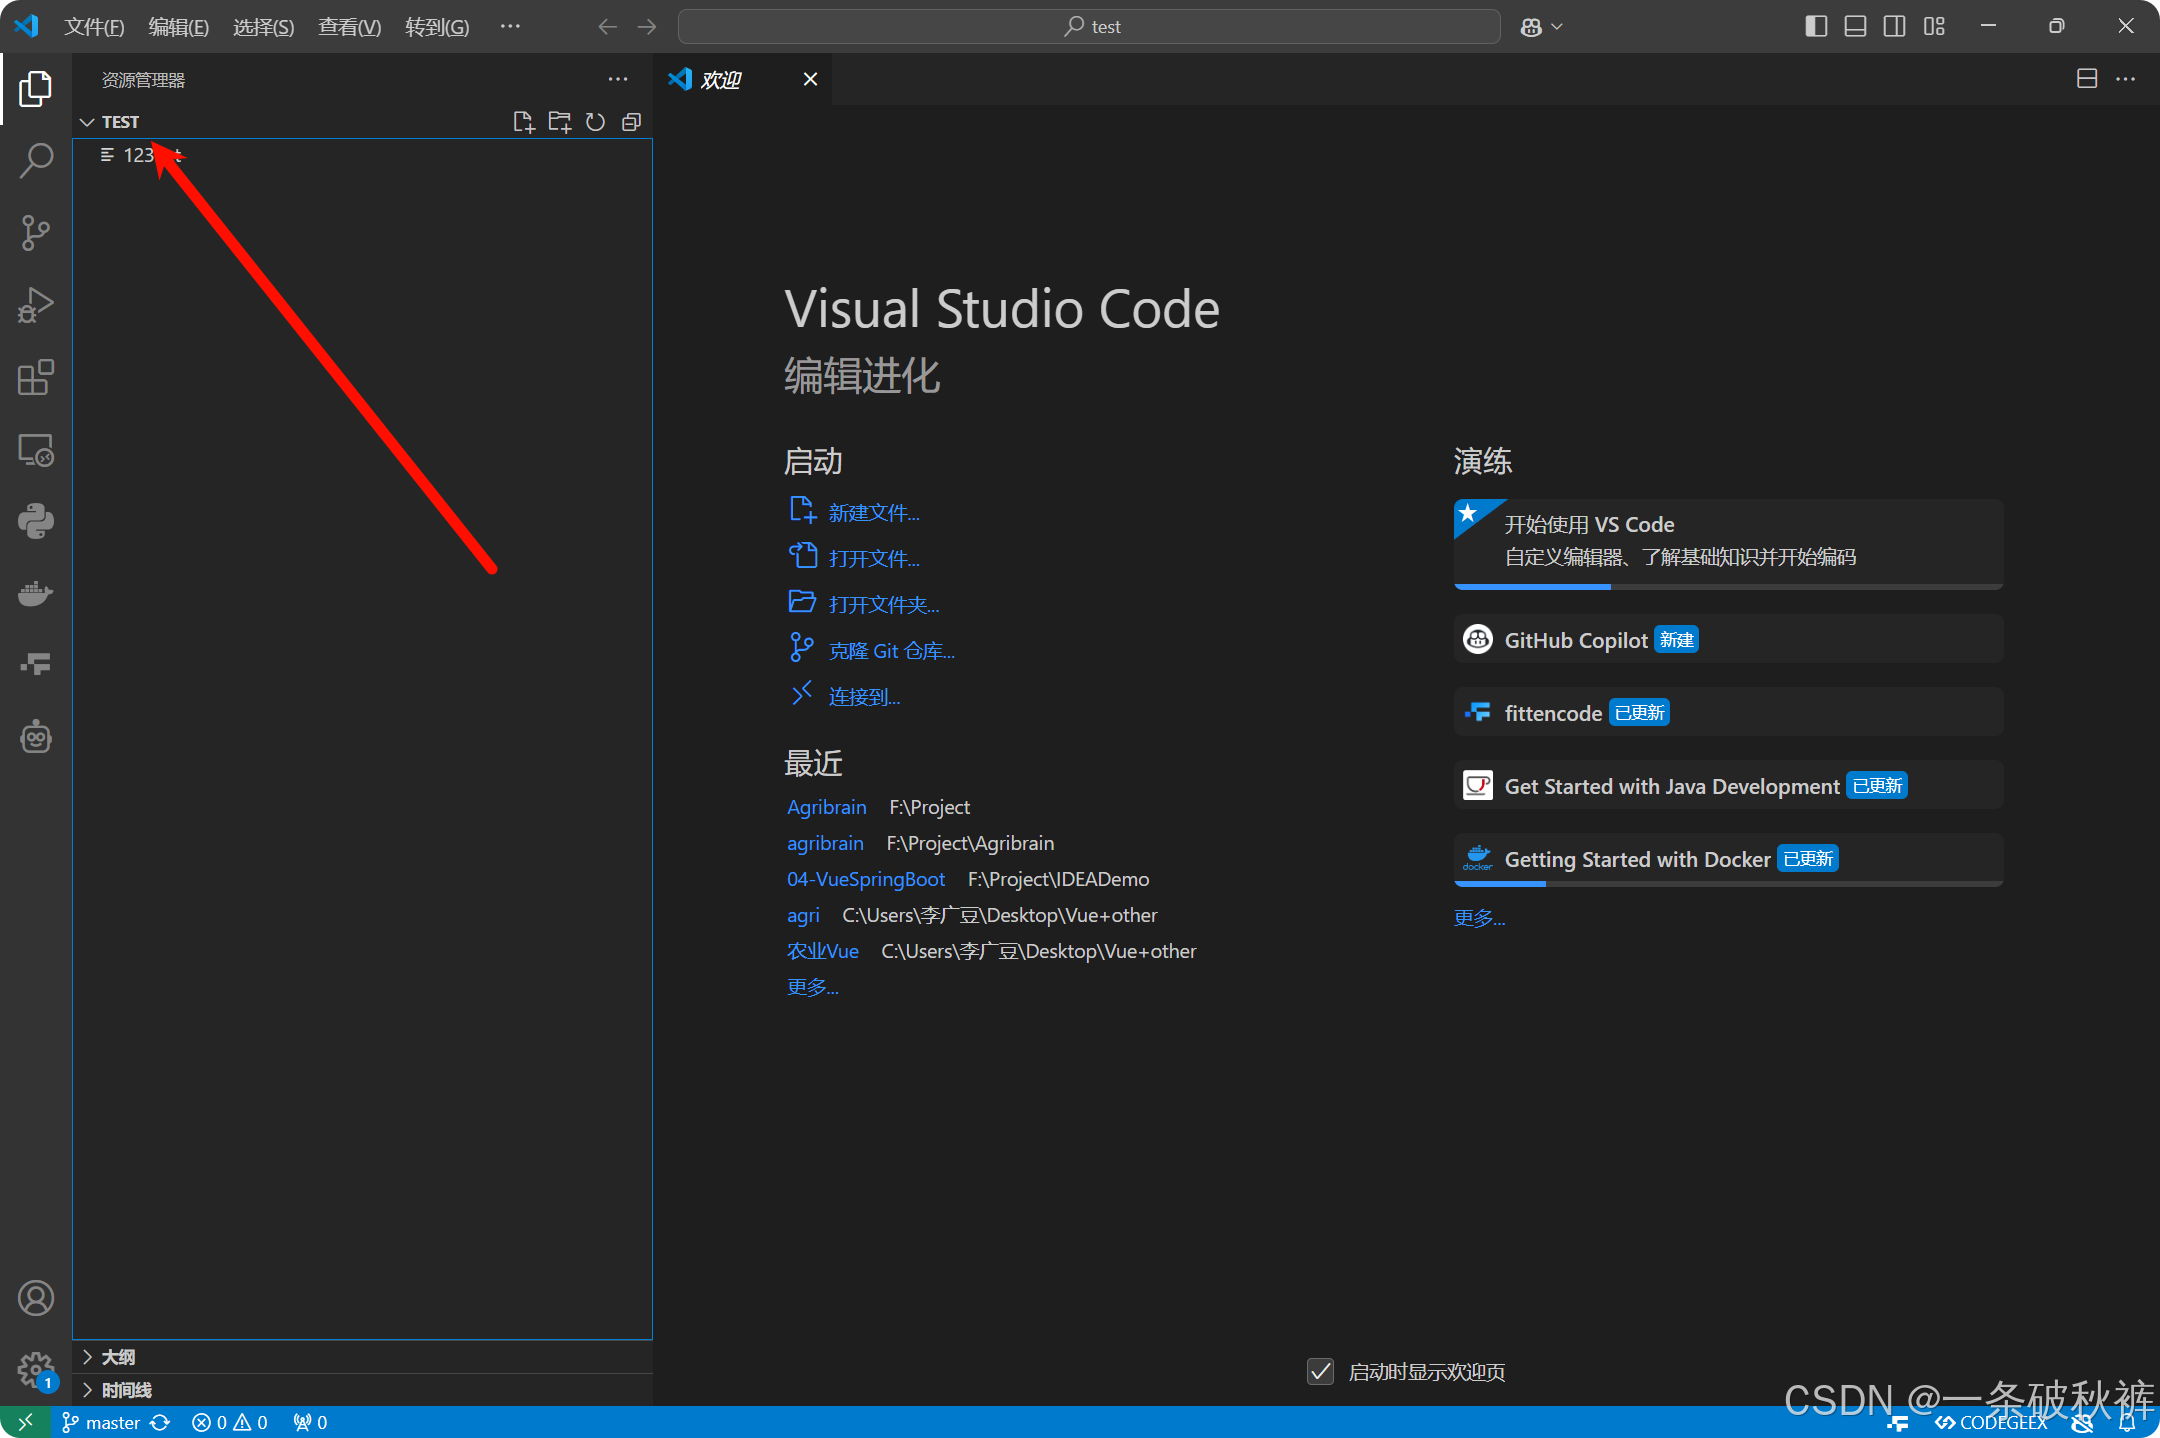
Task: Open the 转到(G) menu
Action: tap(437, 27)
